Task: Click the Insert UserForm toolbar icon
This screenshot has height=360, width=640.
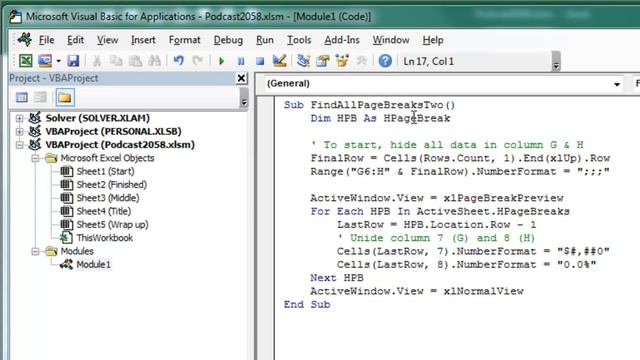Action: (45, 61)
